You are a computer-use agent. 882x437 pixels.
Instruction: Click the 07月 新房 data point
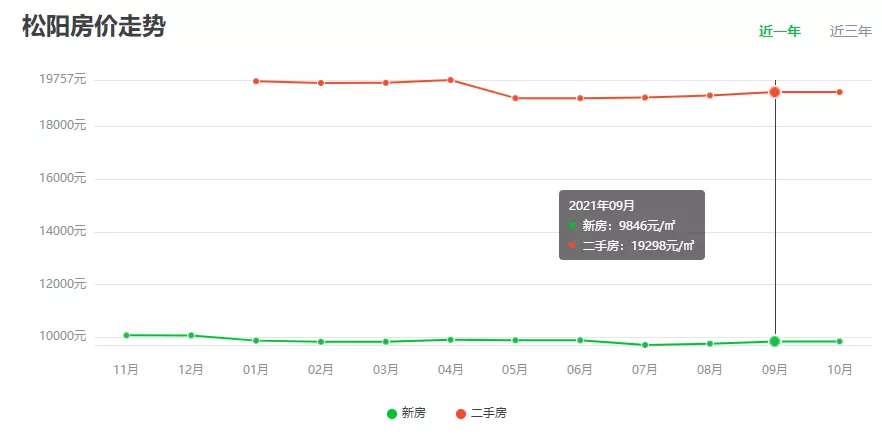(x=645, y=345)
